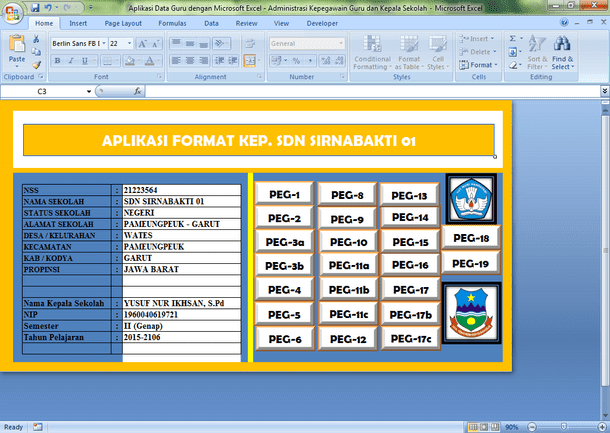Toggle bold formatting

click(58, 61)
